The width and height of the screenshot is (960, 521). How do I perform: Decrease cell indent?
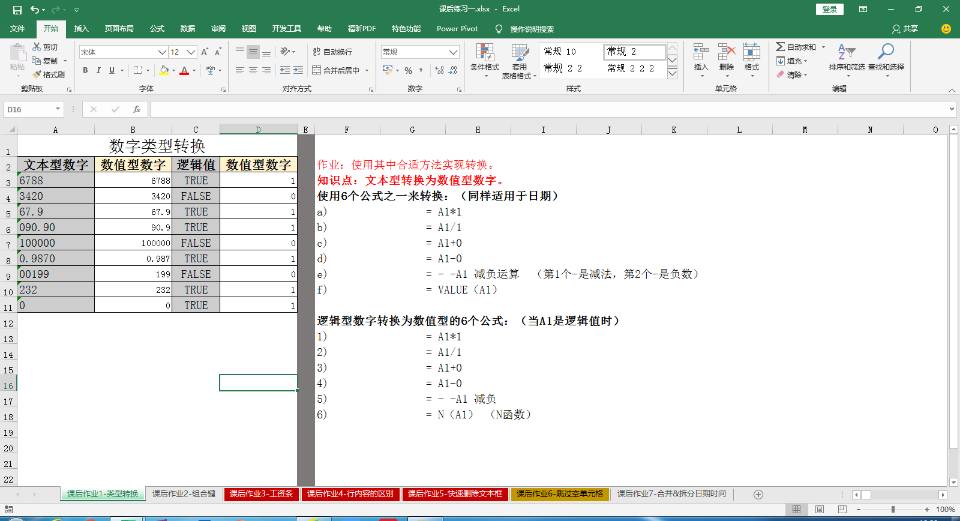(x=285, y=70)
